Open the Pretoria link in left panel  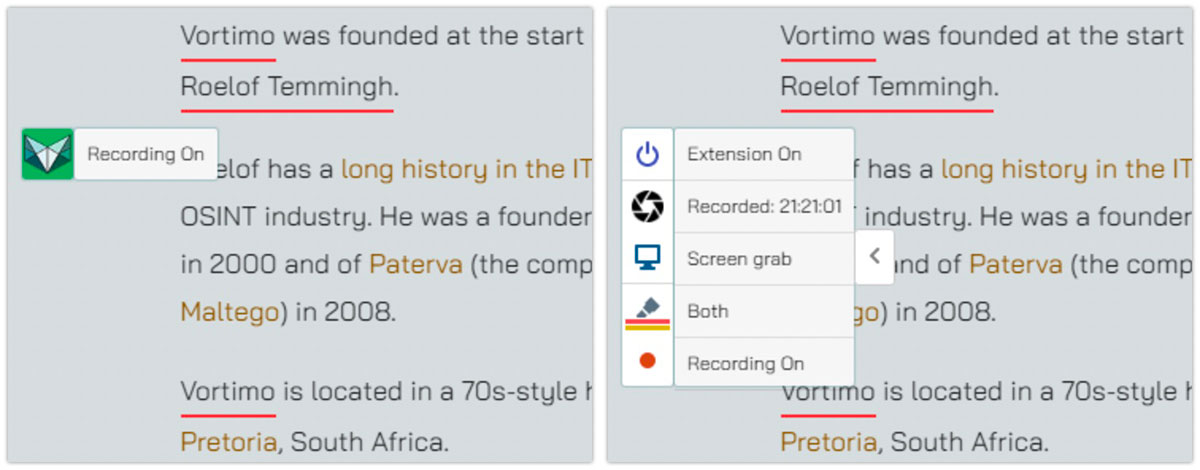tap(229, 441)
